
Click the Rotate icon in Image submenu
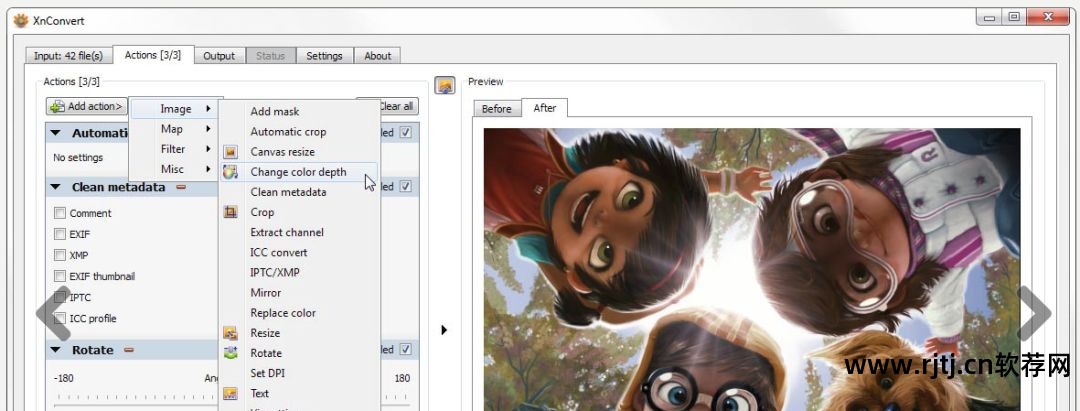231,353
